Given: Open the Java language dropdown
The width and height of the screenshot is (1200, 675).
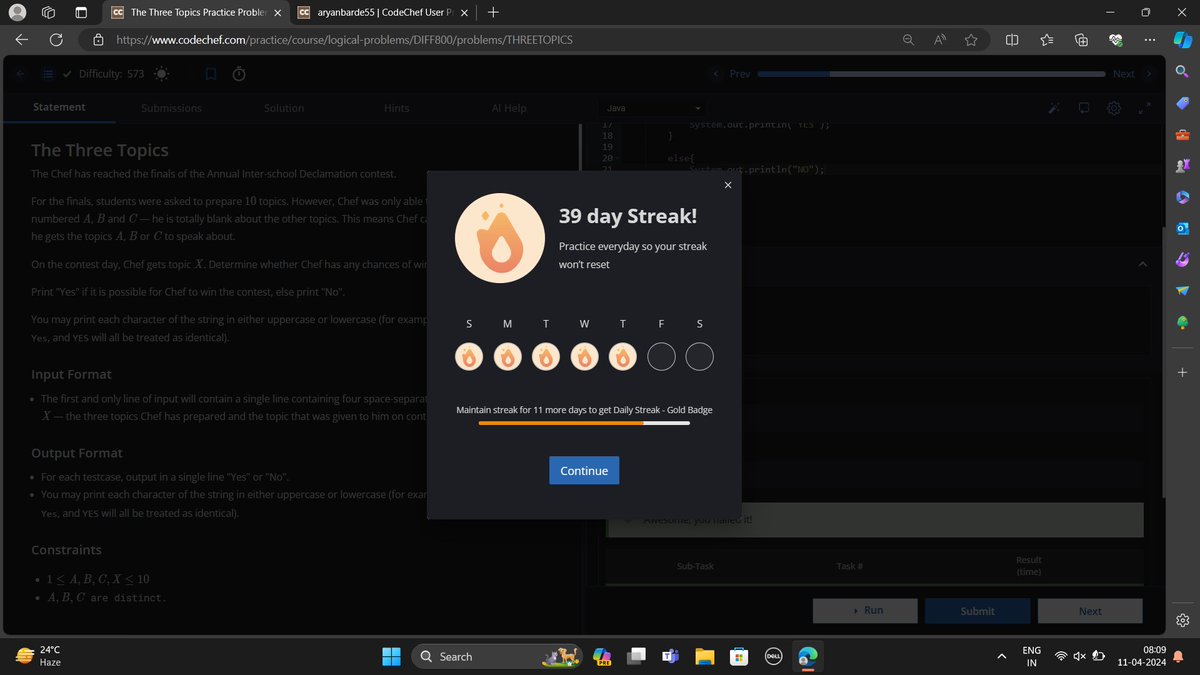Looking at the screenshot, I should (x=654, y=108).
